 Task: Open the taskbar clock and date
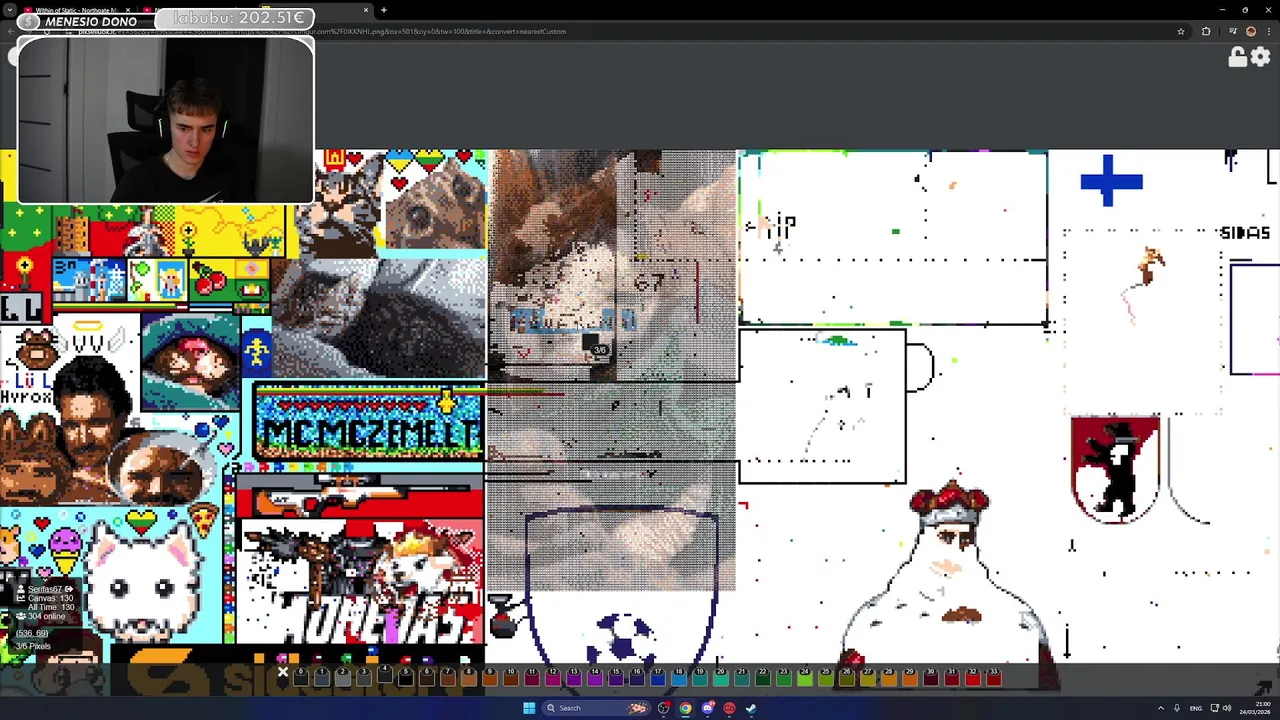click(1254, 708)
